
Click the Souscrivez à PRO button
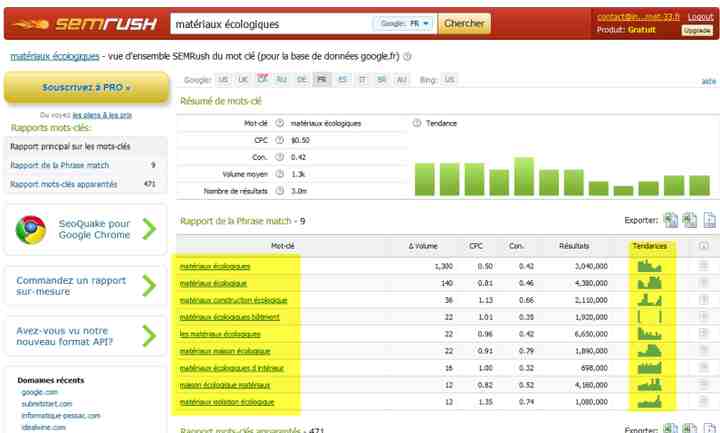86,87
